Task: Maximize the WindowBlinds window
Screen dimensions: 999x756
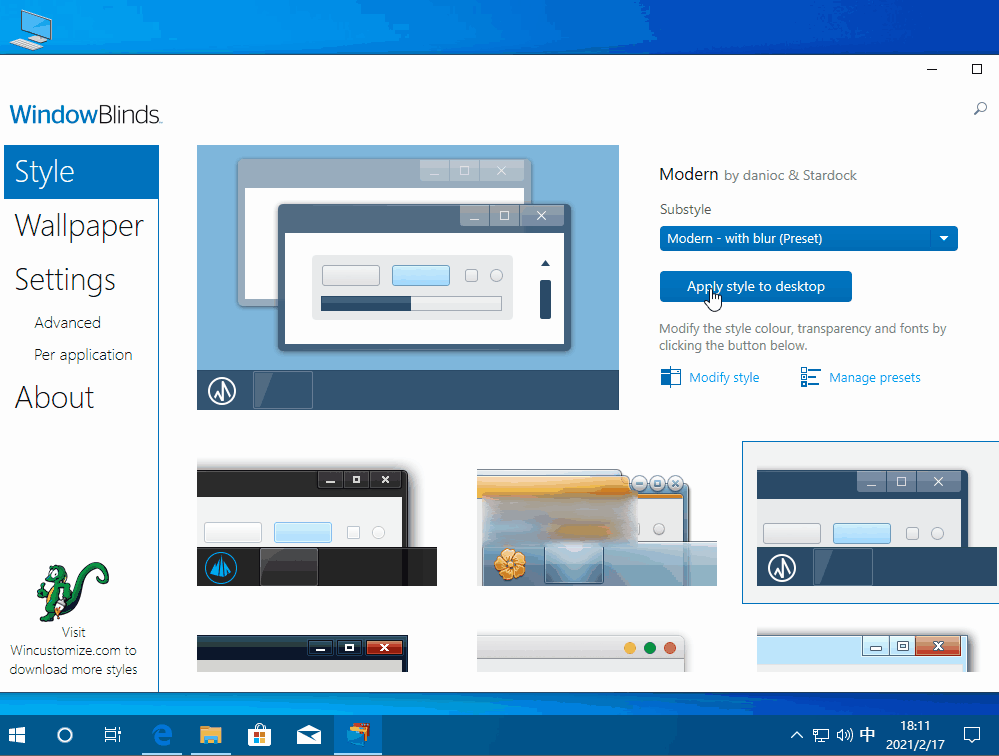Action: click(977, 69)
